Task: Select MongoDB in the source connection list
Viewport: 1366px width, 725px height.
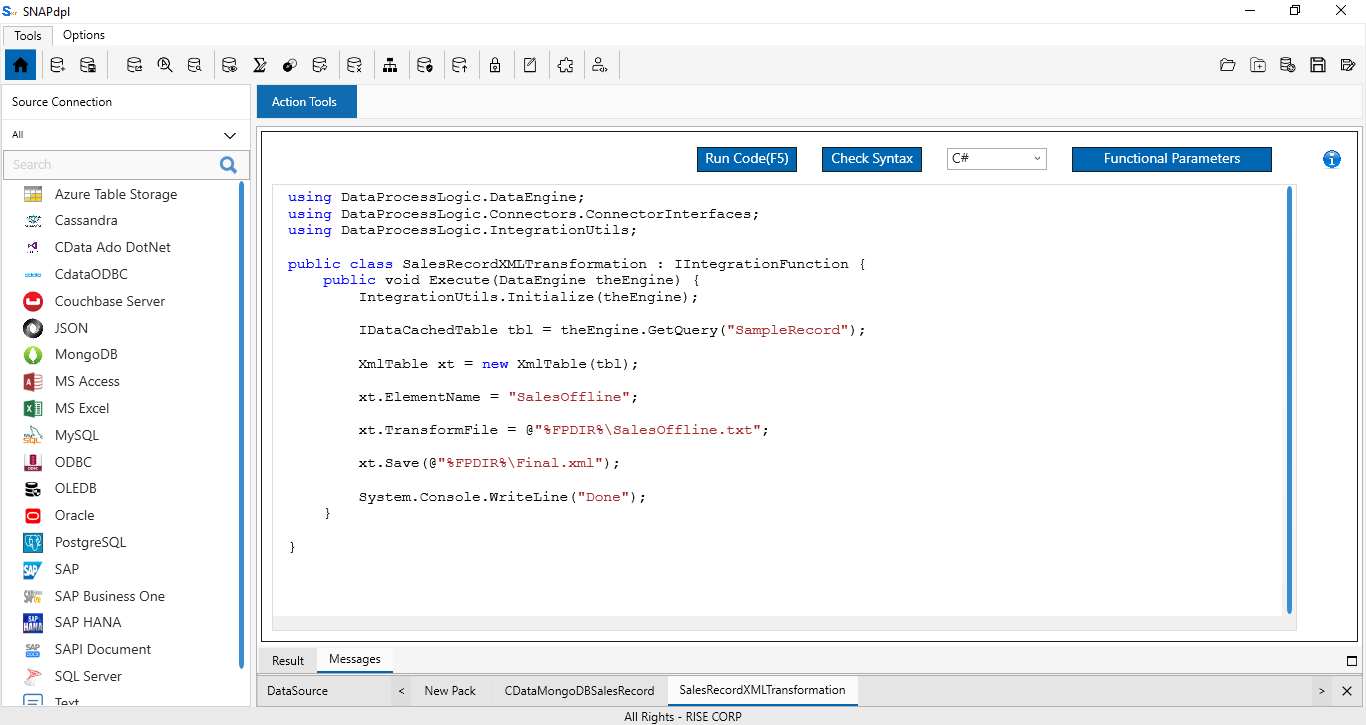Action: tap(86, 355)
